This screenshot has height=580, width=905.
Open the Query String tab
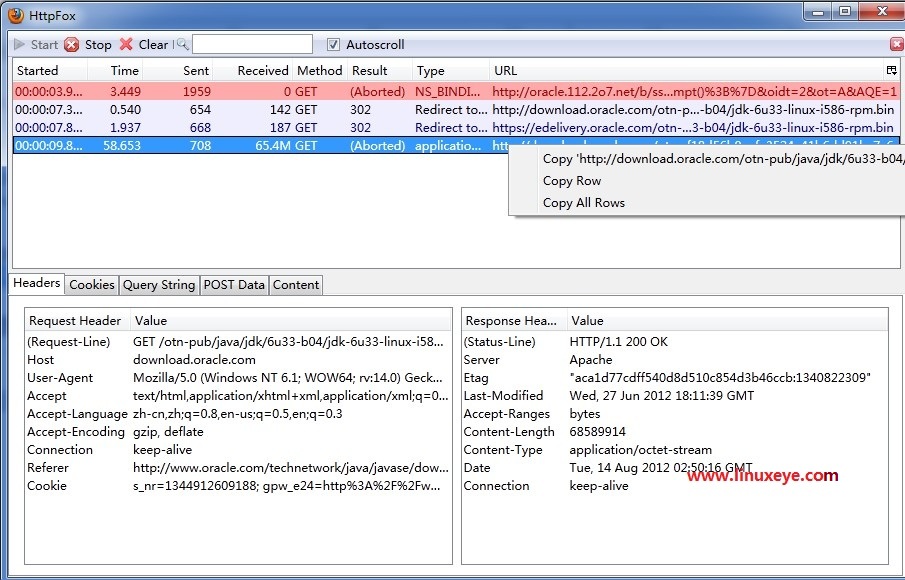coord(159,285)
